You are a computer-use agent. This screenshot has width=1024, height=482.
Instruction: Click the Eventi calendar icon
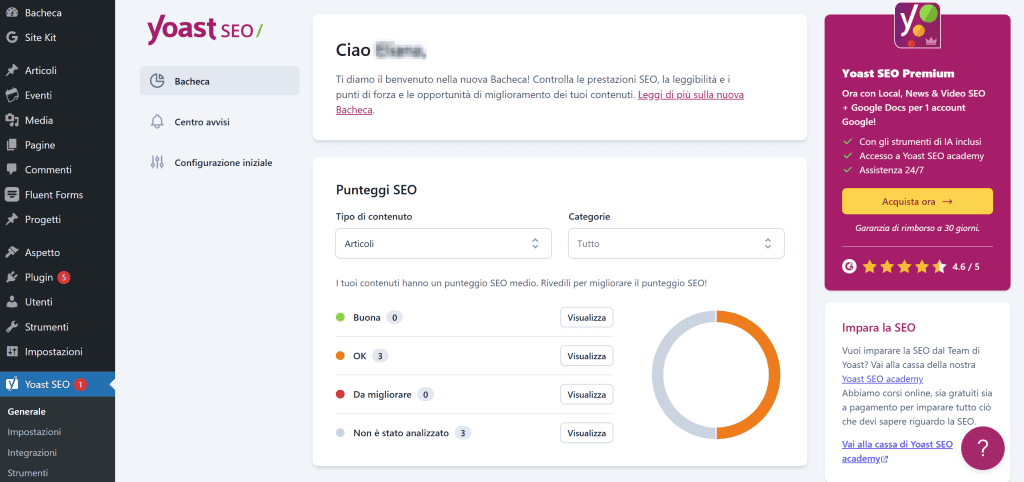click(11, 95)
